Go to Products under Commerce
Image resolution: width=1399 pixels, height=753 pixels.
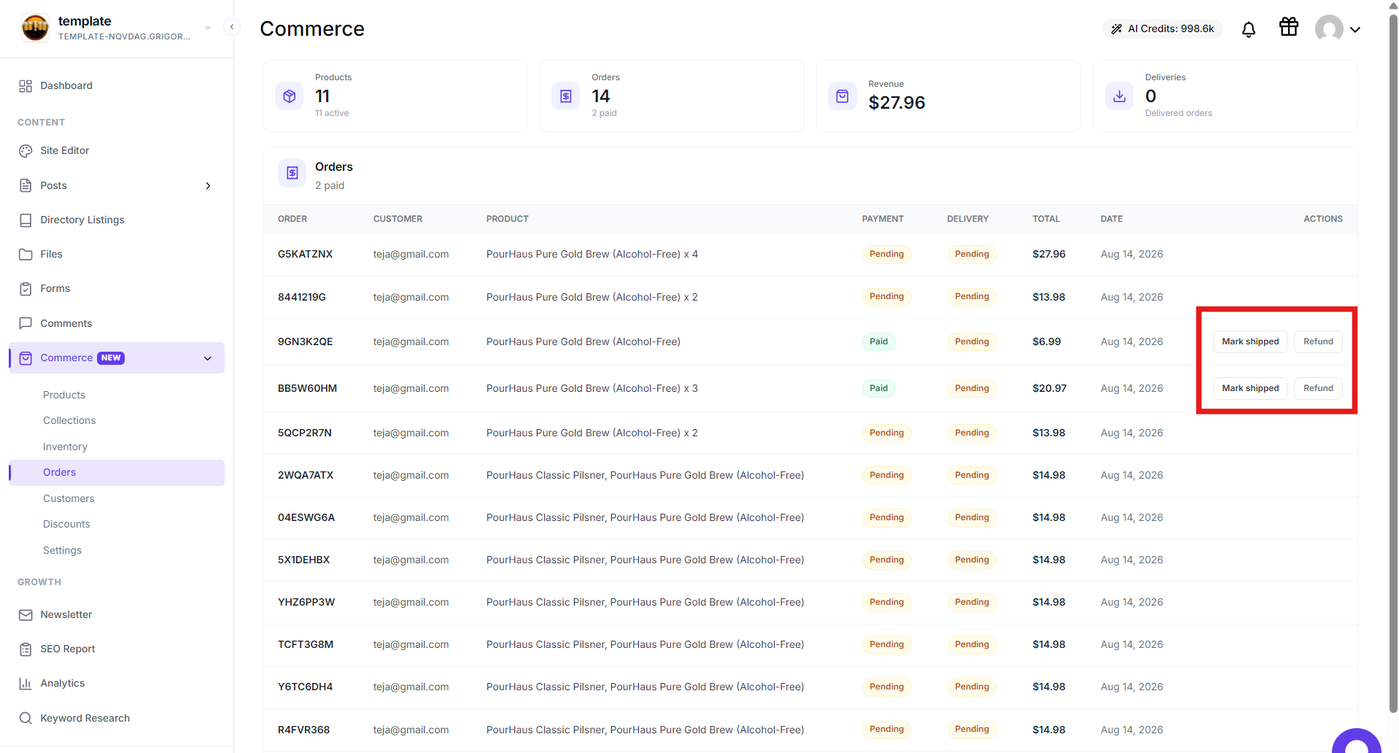[x=64, y=395]
